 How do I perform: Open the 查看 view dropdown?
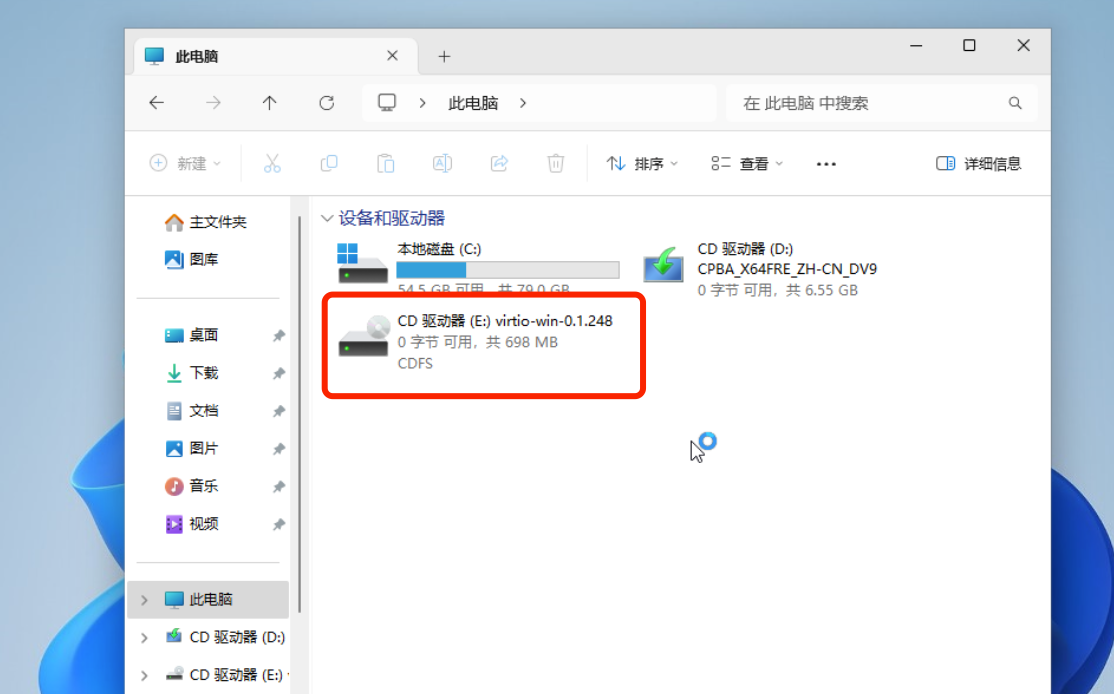(746, 163)
